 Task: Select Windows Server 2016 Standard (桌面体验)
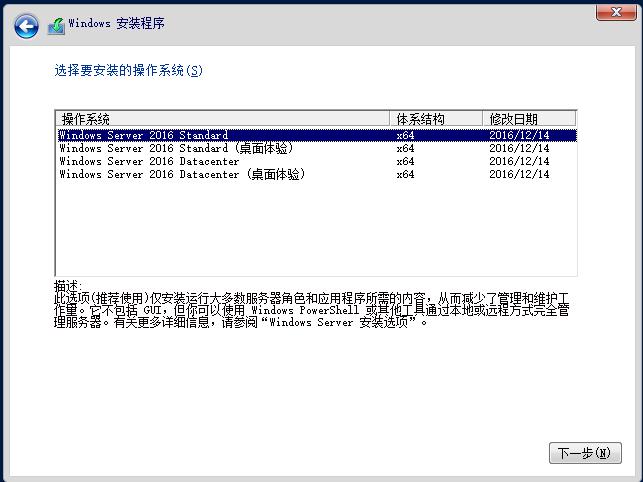[x=317, y=148]
